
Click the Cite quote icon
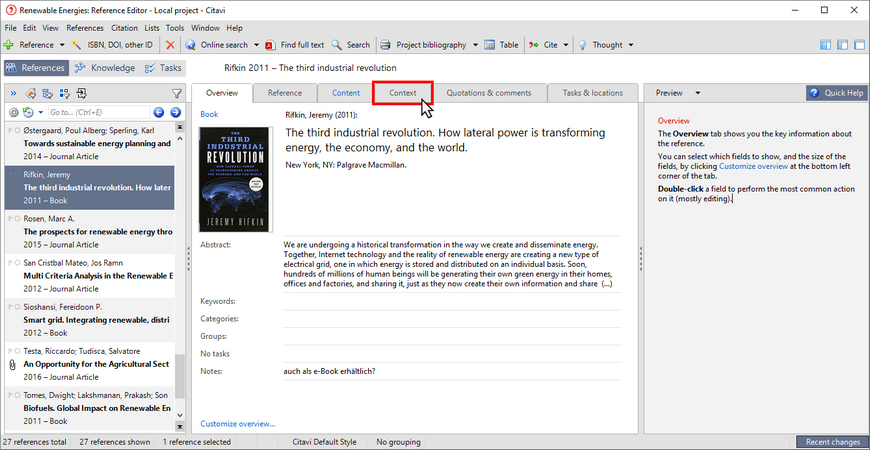click(x=533, y=45)
